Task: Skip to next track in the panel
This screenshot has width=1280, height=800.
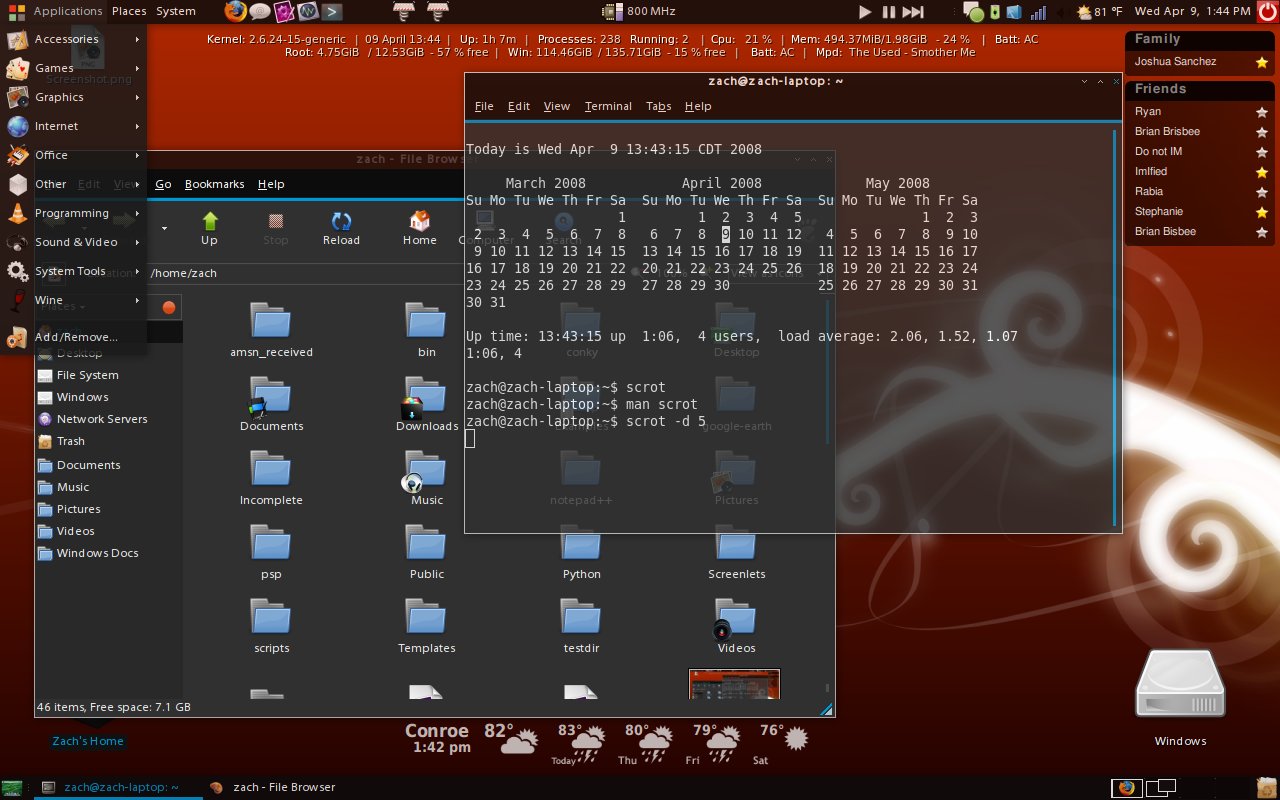Action: click(913, 12)
